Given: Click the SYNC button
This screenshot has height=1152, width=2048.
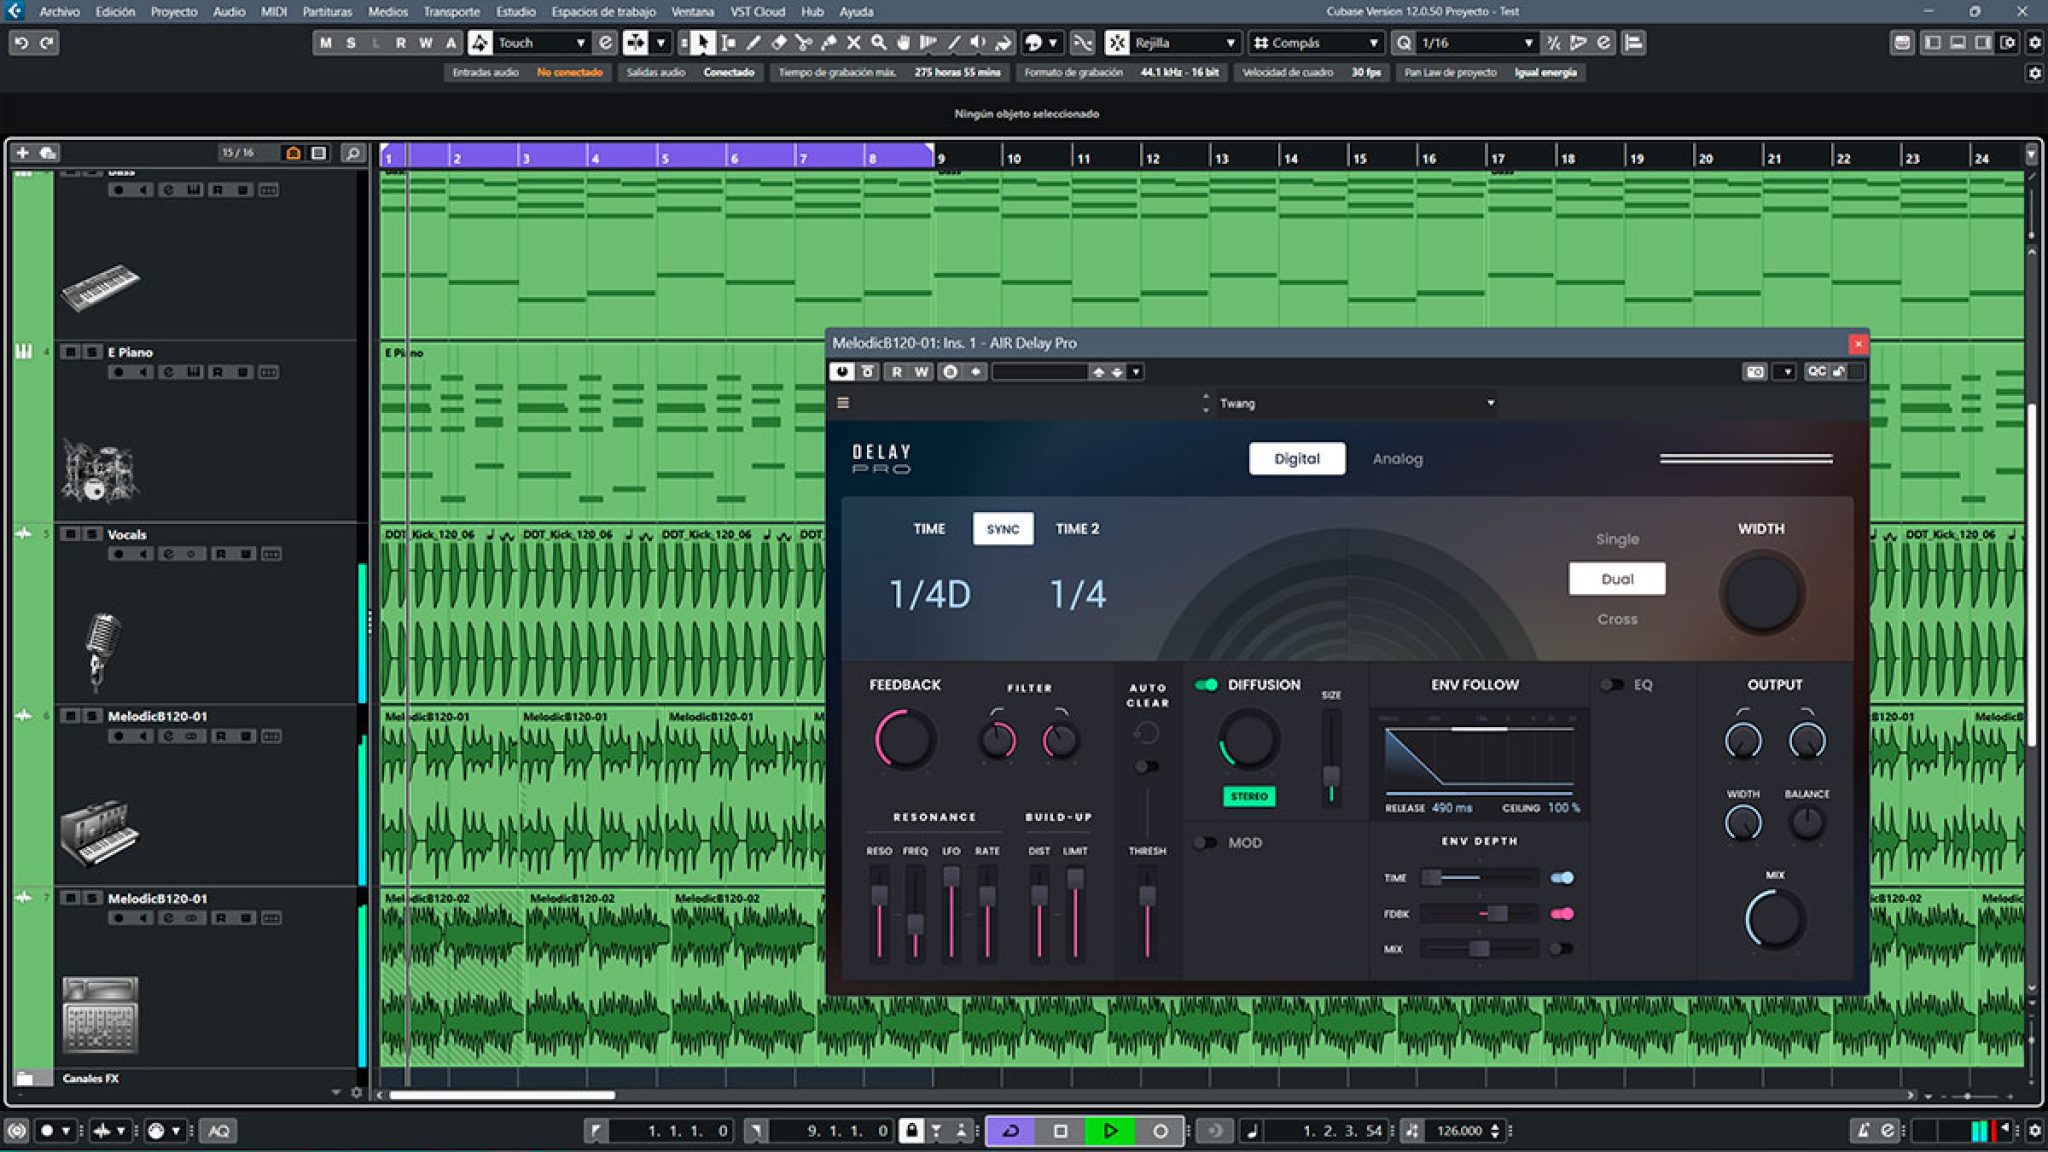Looking at the screenshot, I should click(1003, 529).
